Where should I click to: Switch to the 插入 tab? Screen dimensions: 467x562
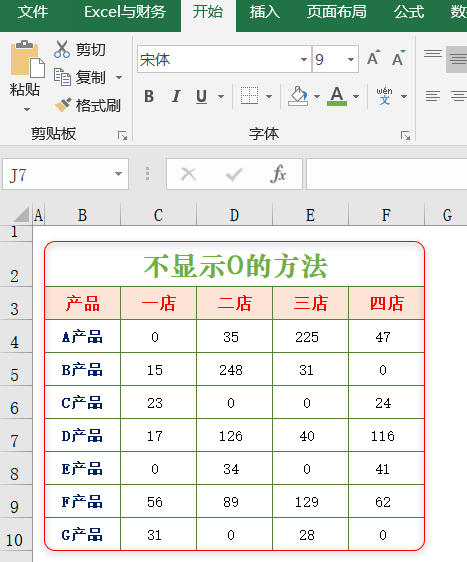coord(265,12)
